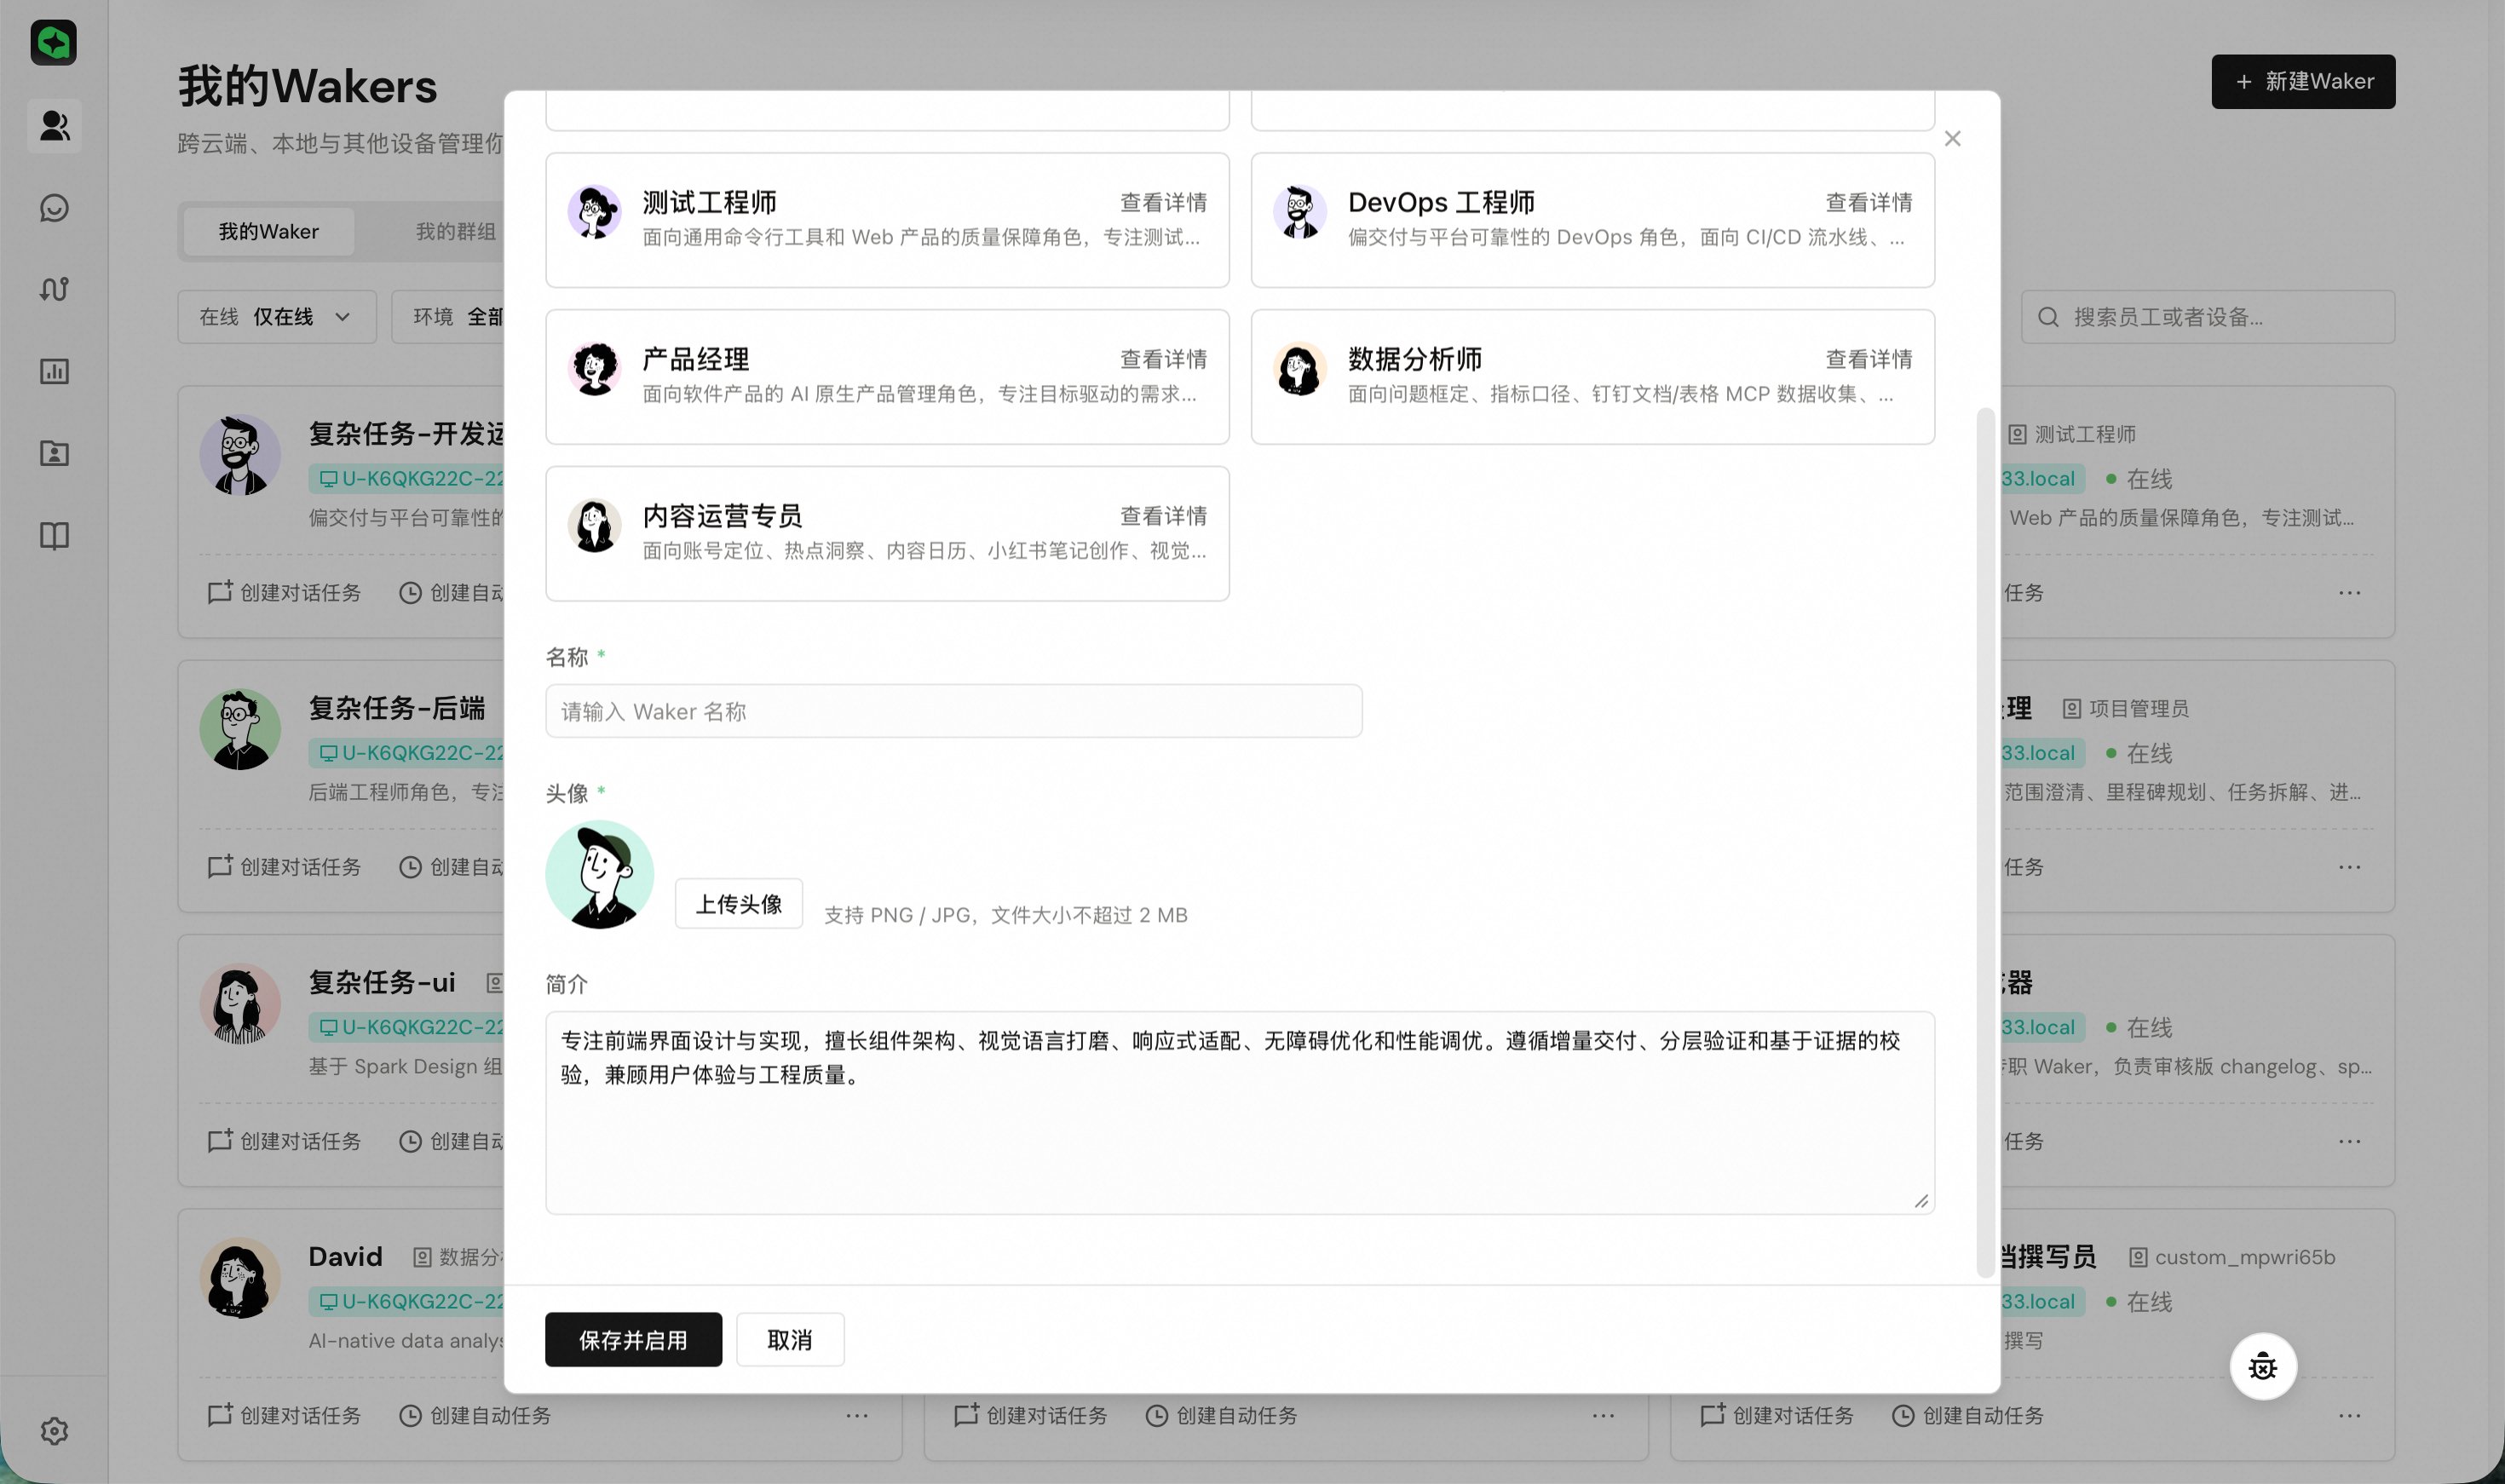2505x1484 pixels.
Task: Open the contacts card icon in sidebar
Action: (54, 454)
